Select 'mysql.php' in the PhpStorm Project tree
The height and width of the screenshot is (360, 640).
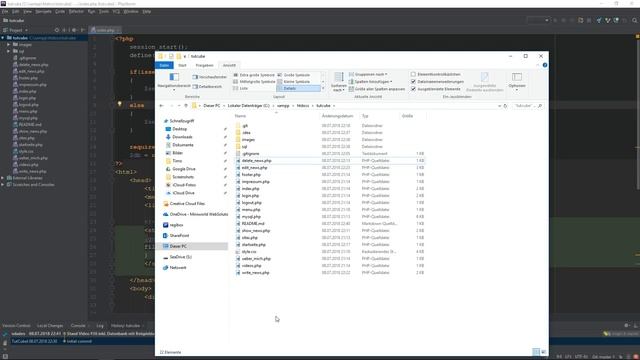28,118
